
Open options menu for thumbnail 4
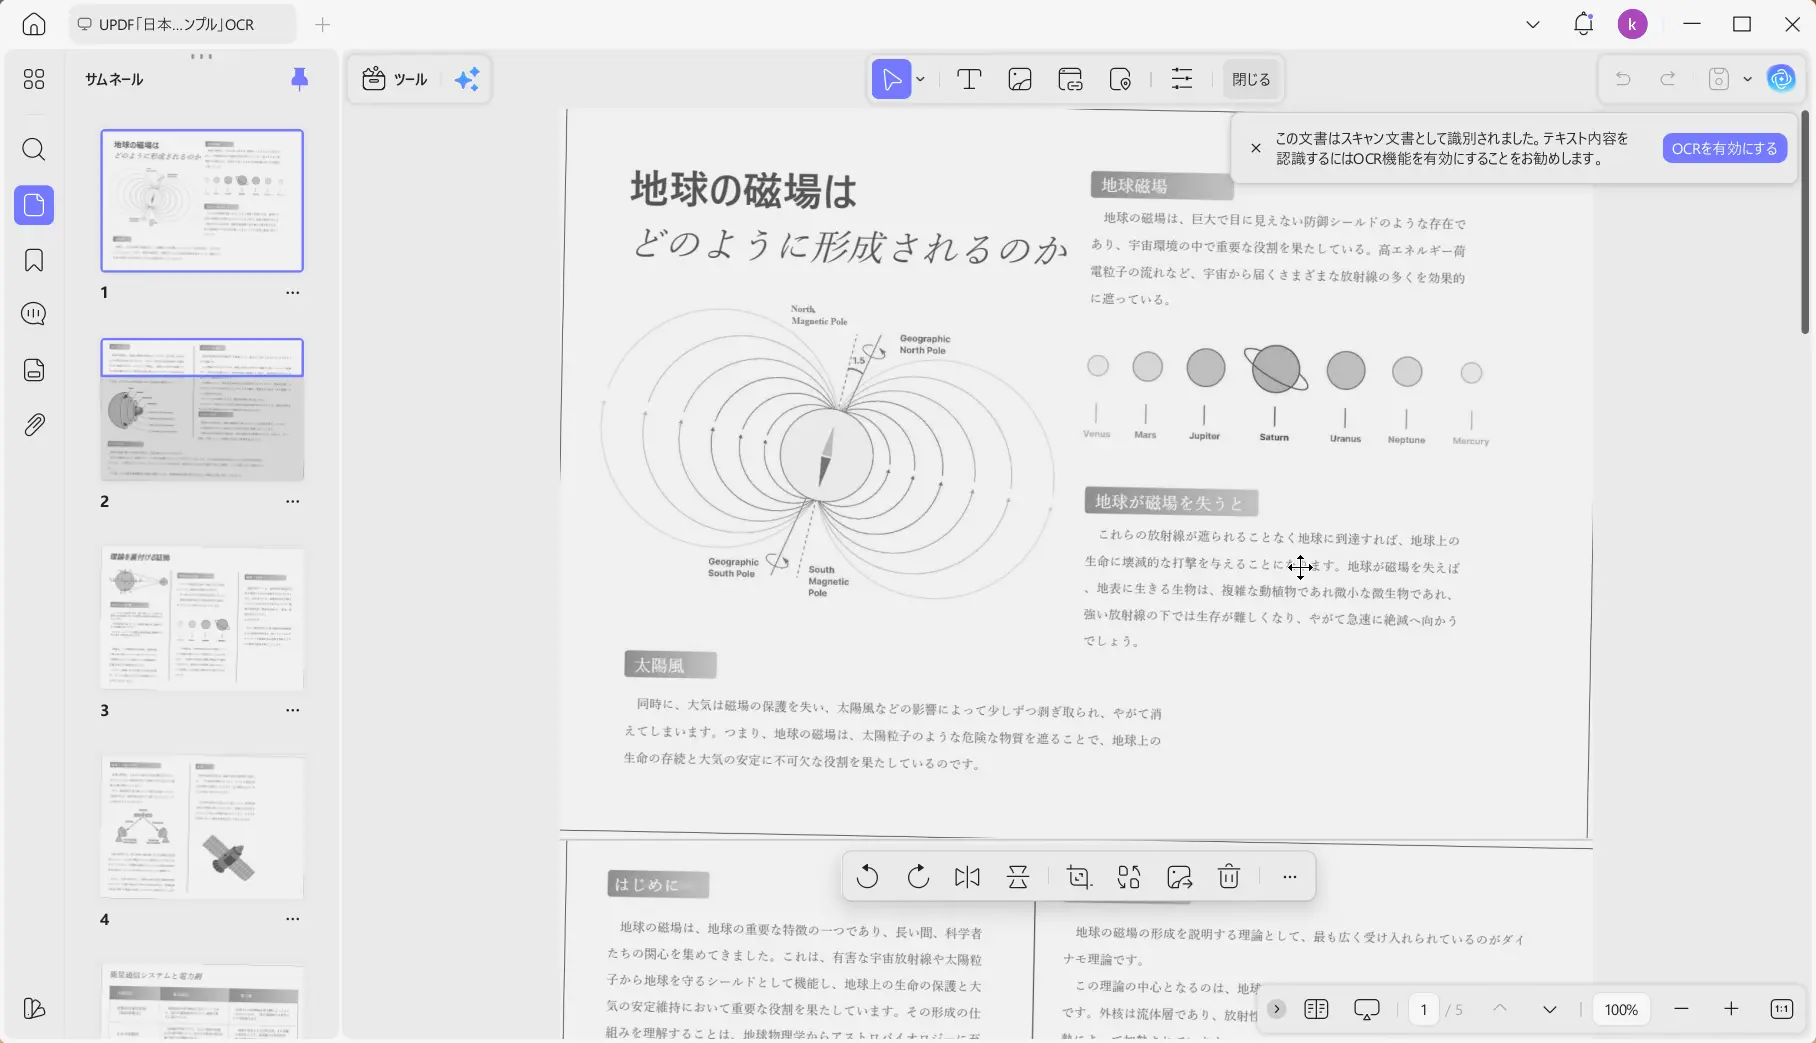point(292,919)
